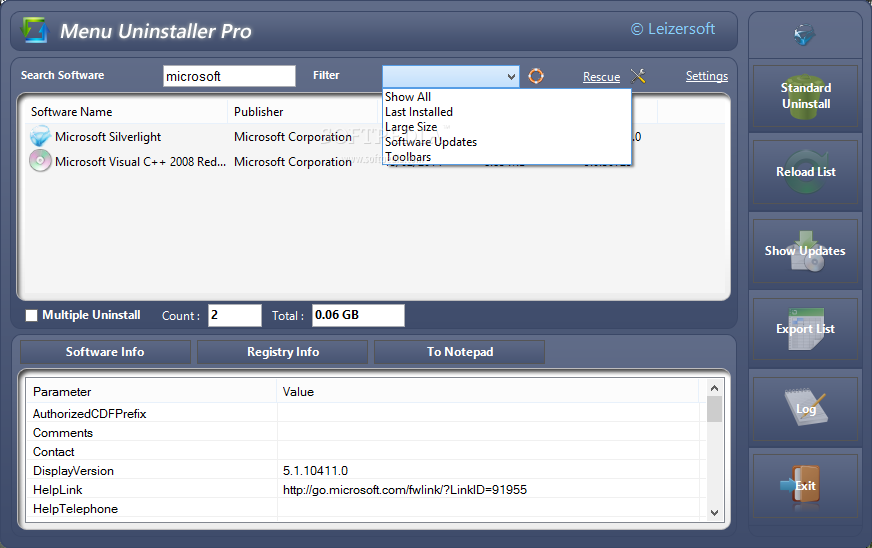Select the Microsoft Visual C++ 2008 Red... row

[x=140, y=162]
